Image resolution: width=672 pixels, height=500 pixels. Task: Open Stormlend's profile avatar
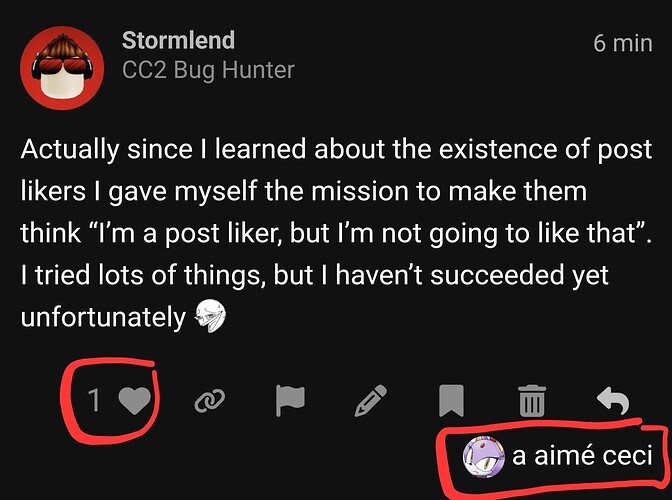(x=64, y=68)
